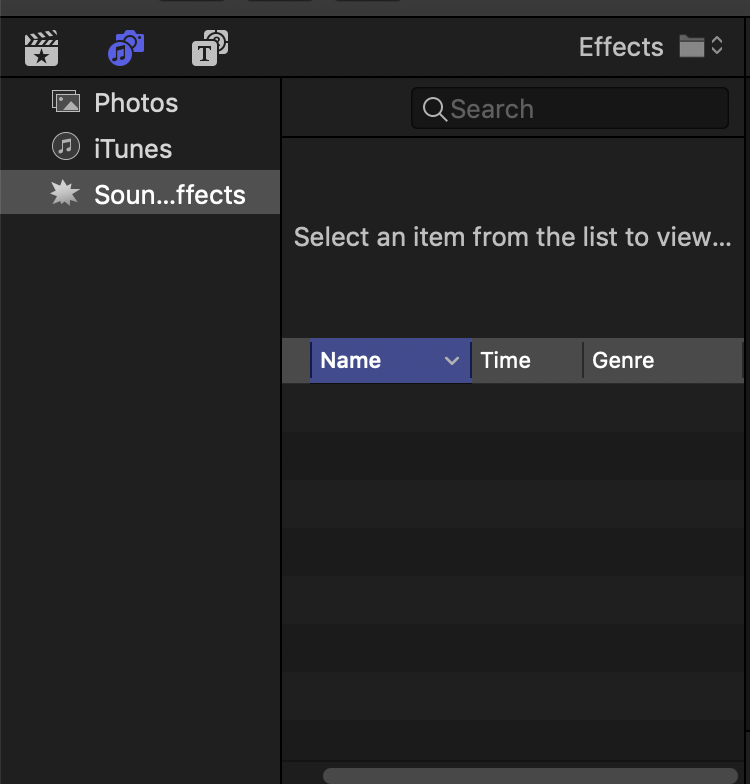Click the music note icon beside iTunes
The width and height of the screenshot is (750, 784).
click(x=66, y=148)
